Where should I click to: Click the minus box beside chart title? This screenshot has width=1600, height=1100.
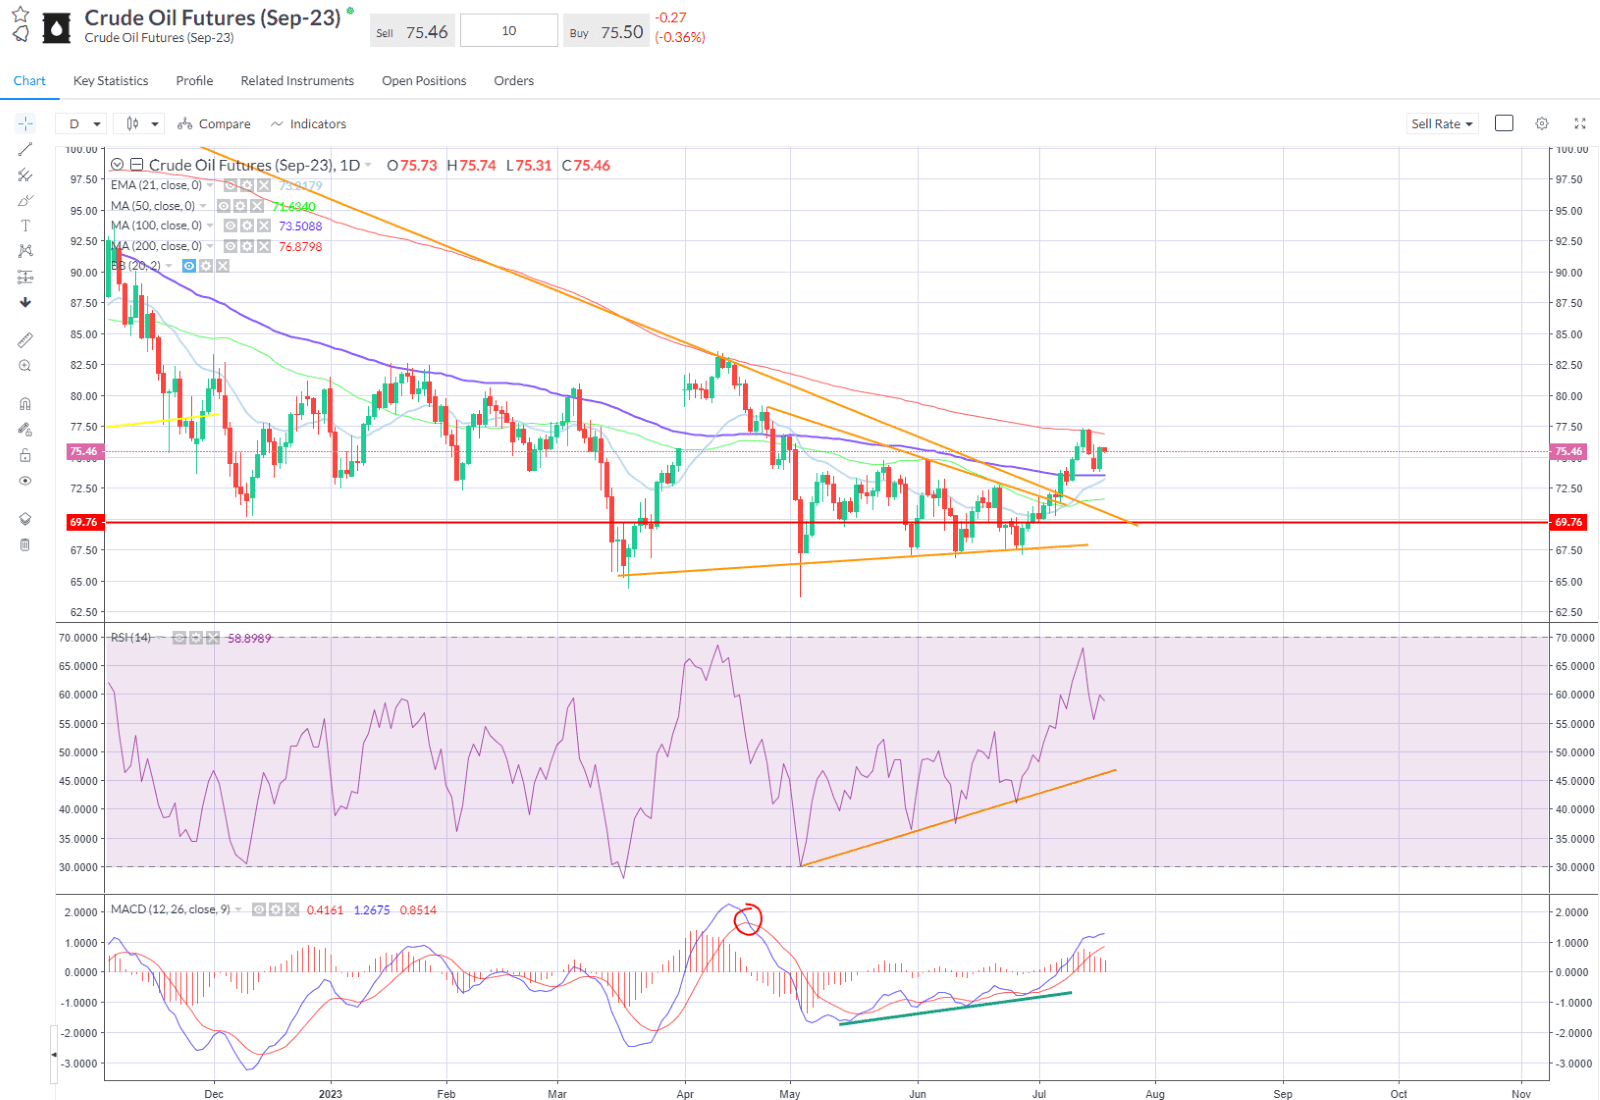(x=137, y=165)
